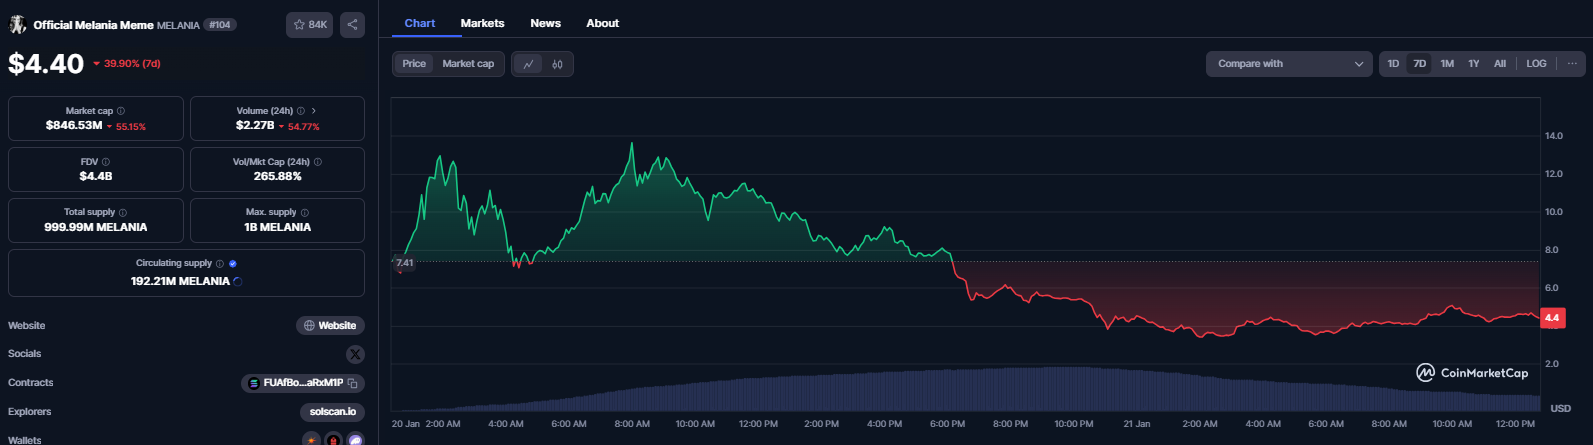Click the $2.27B volume value
This screenshot has width=1593, height=445.
(255, 126)
